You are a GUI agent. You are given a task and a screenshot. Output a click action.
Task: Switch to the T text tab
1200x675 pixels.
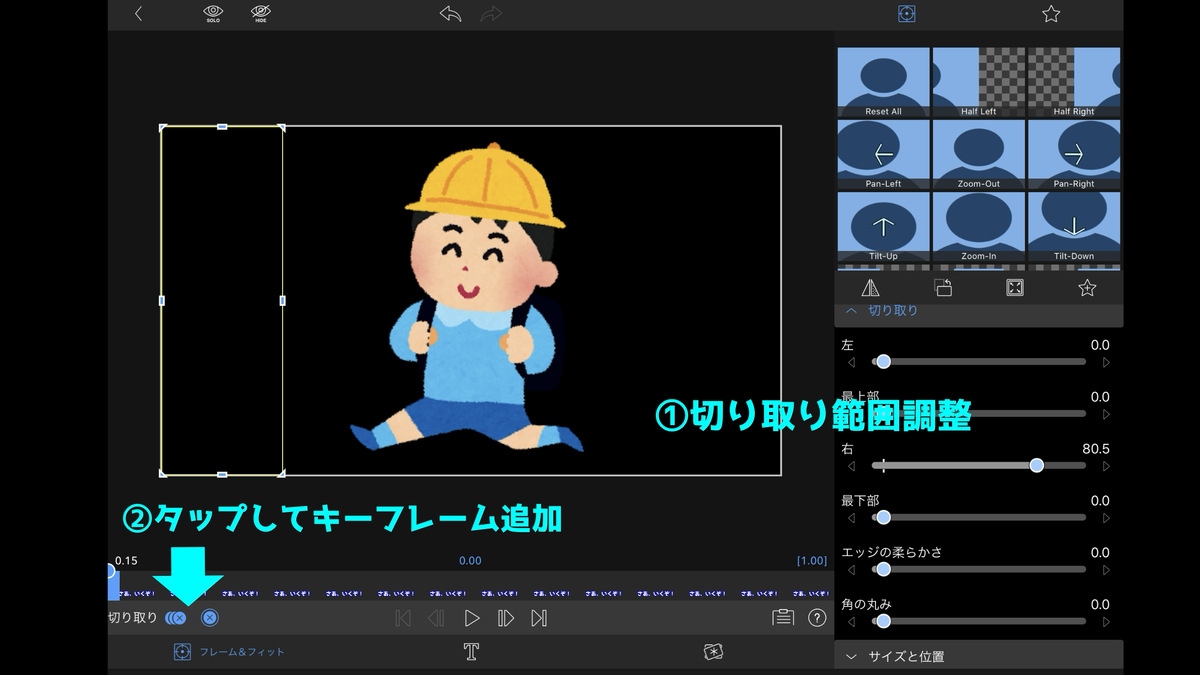click(470, 651)
